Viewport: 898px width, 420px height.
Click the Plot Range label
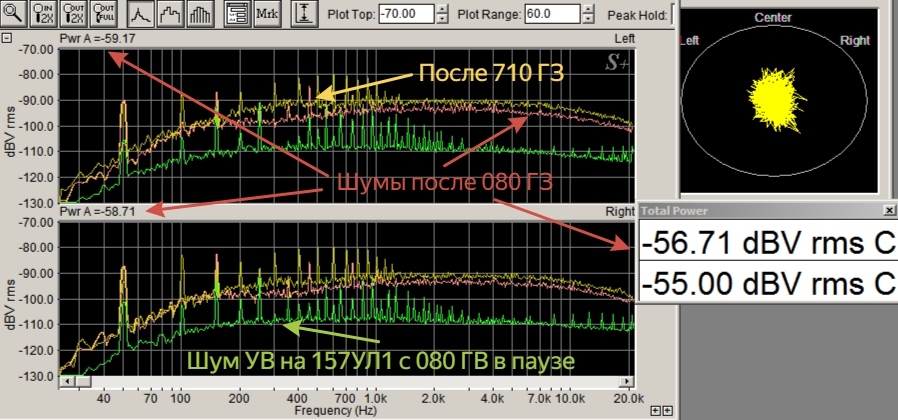[x=490, y=14]
